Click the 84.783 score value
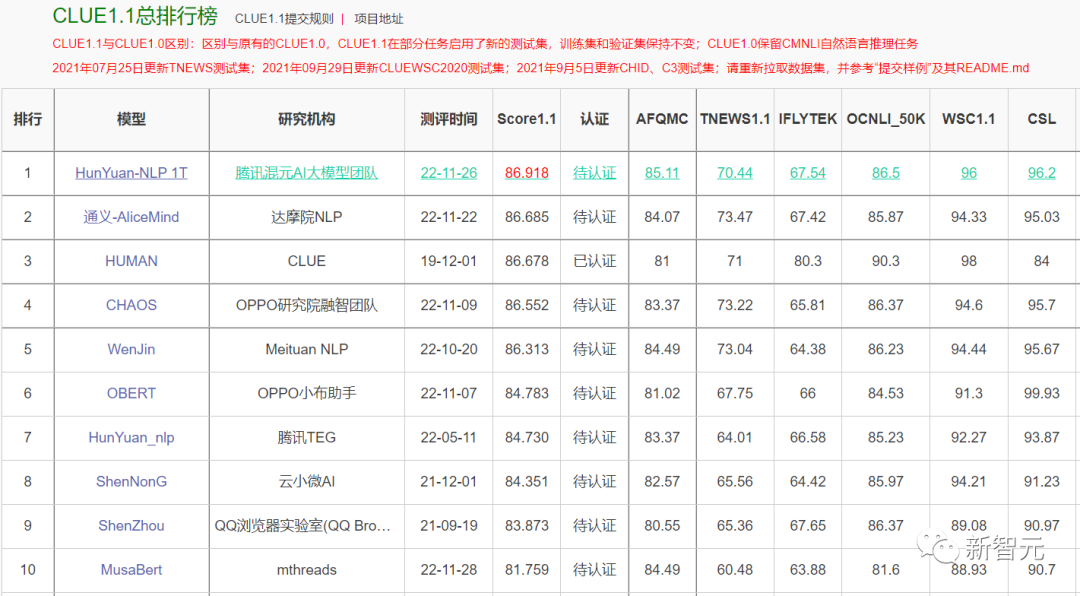Image resolution: width=1080 pixels, height=596 pixels. tap(526, 393)
